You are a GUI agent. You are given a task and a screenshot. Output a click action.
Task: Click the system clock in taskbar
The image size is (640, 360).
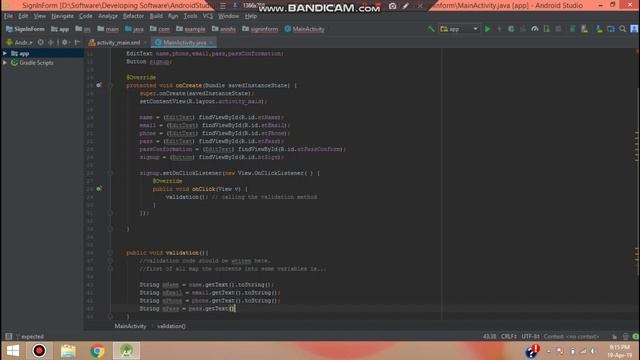[620, 351]
